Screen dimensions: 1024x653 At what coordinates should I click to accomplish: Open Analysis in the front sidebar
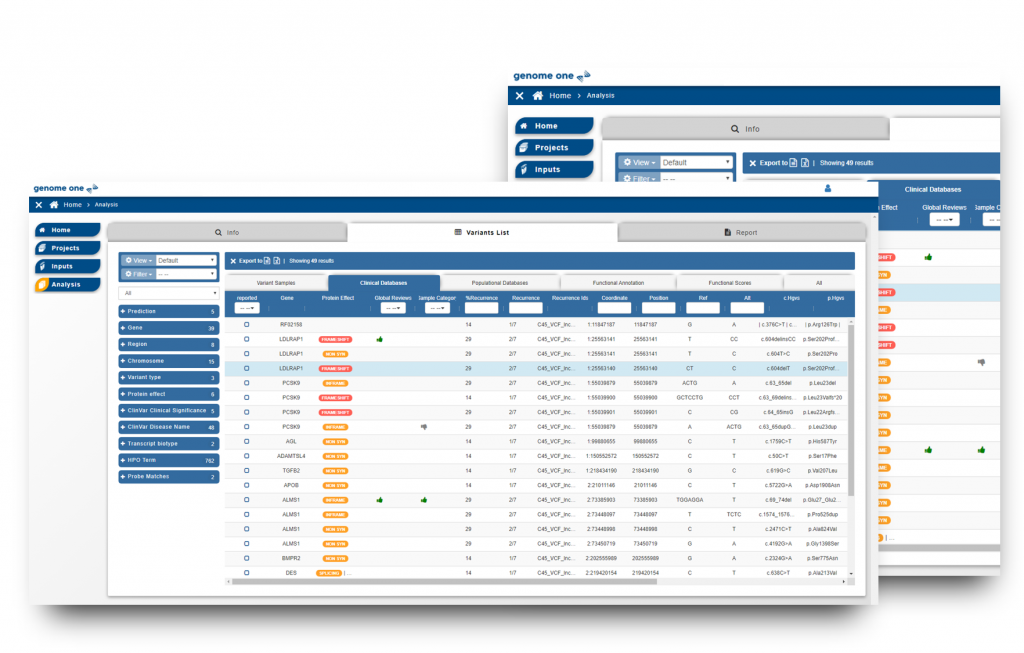pos(67,284)
